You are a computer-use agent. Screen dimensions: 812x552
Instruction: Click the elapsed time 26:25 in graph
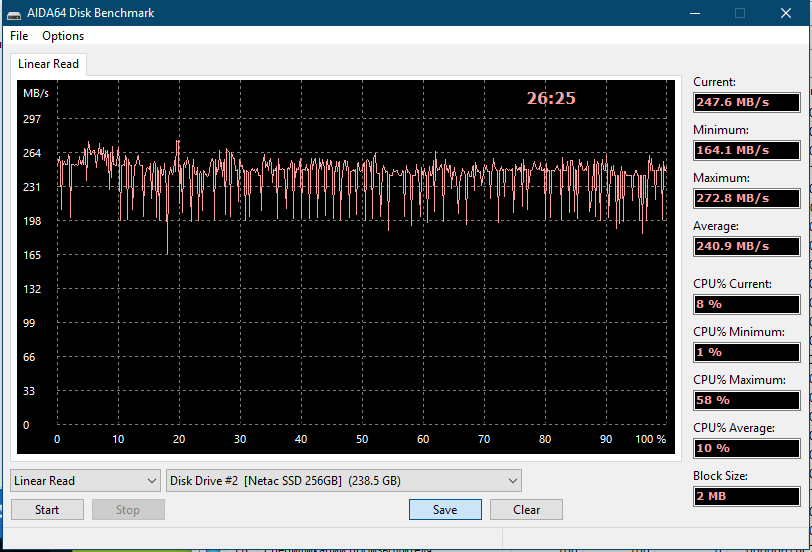pos(551,98)
